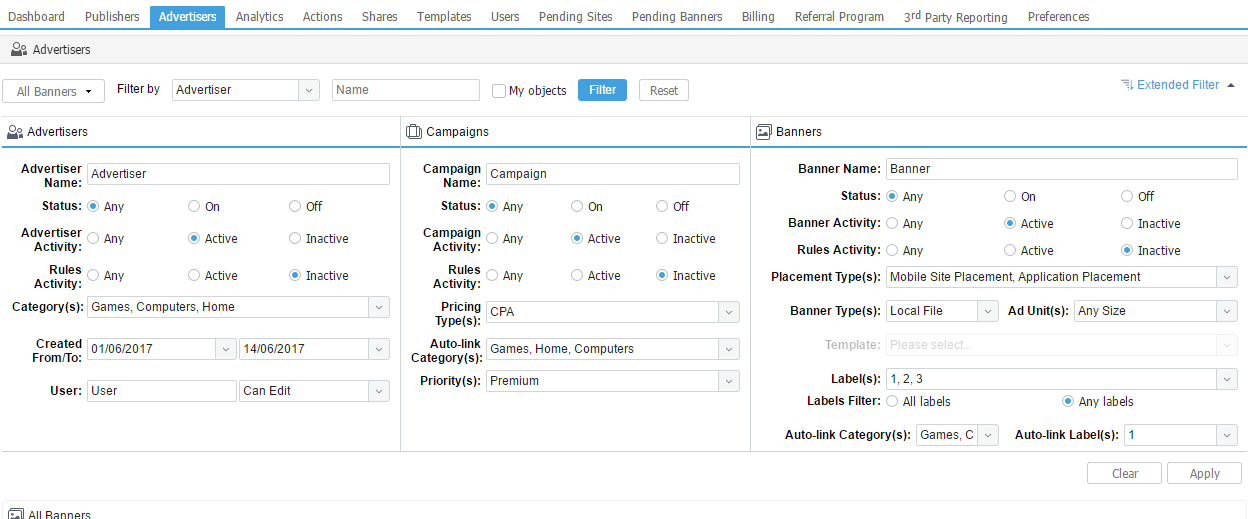Open the Ad Unit(s) Any Size dropdown
The image size is (1248, 519).
tap(1227, 311)
